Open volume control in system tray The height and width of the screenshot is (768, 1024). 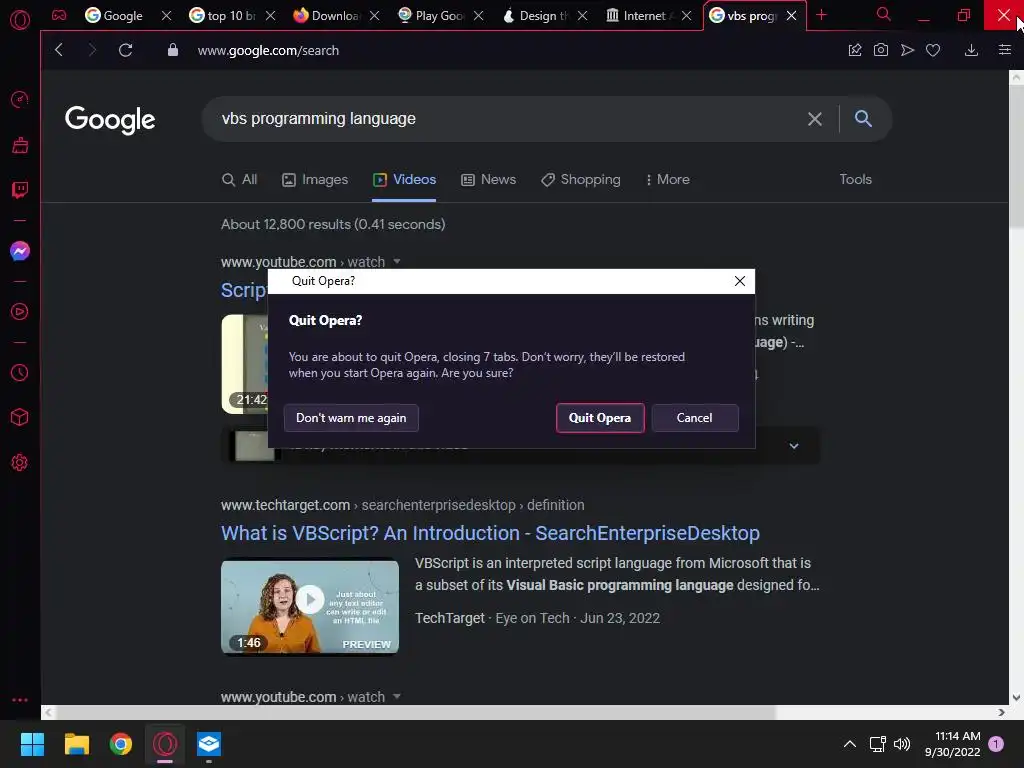point(902,744)
